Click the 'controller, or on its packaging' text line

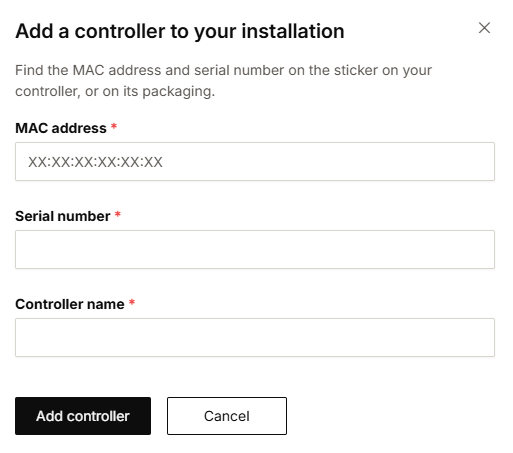[x=115, y=91]
